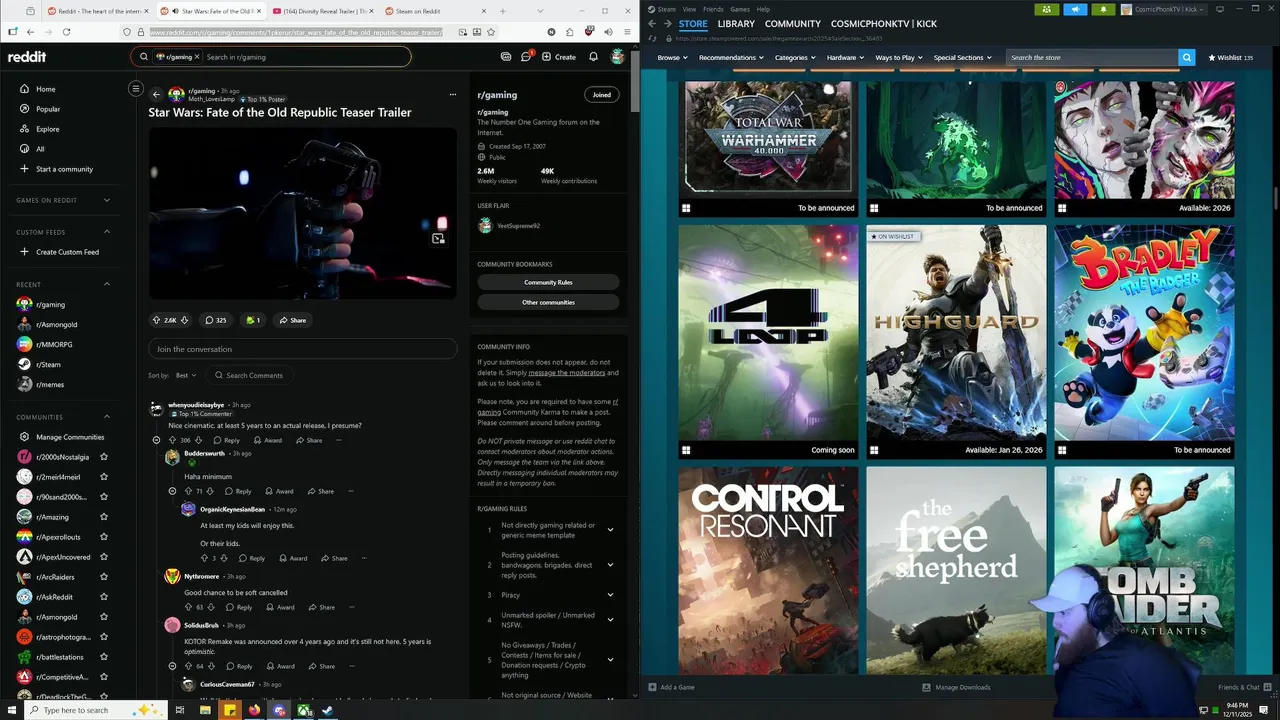
Task: Collapse Reddit left sidebar with hamburger button
Action: (136, 89)
